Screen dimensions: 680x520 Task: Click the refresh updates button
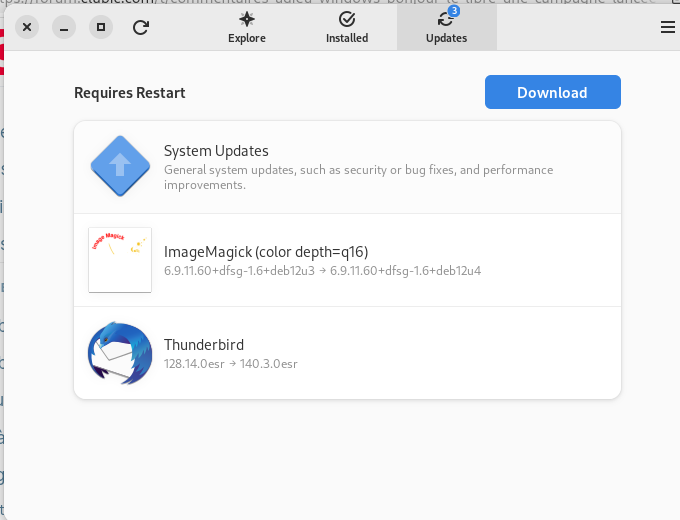(141, 27)
